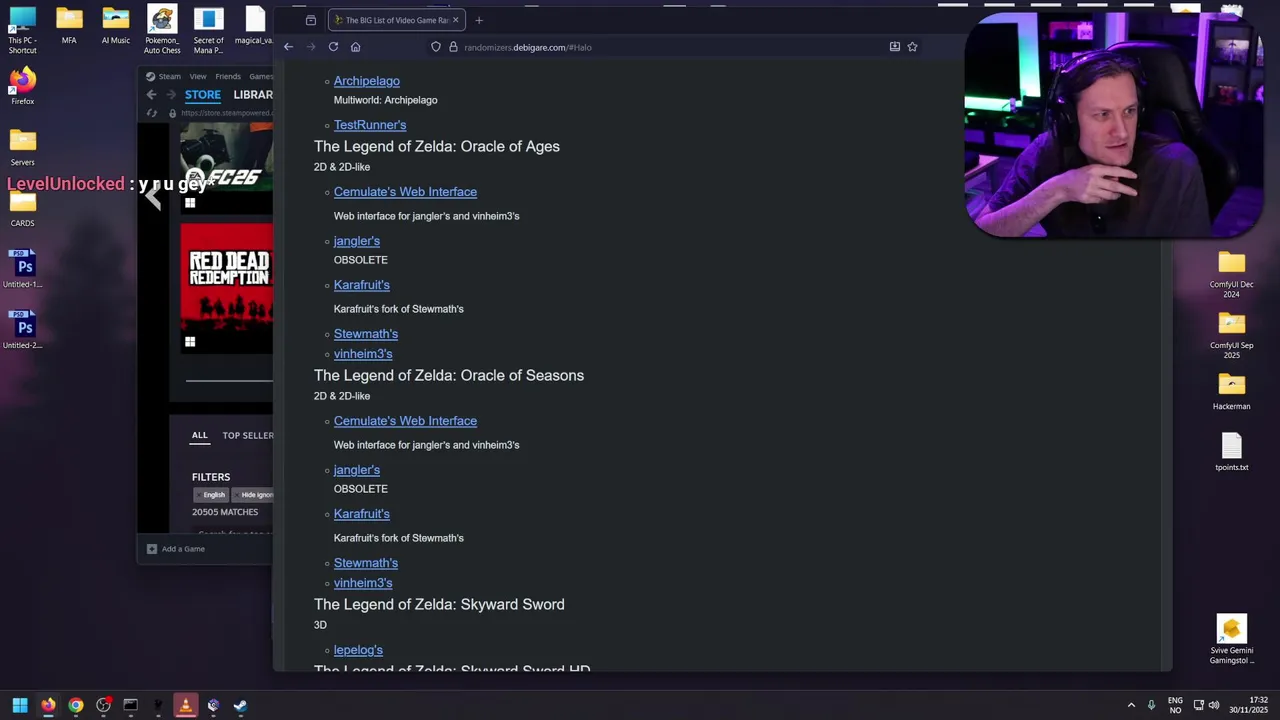Viewport: 1280px width, 720px height.
Task: Open Firefox from the taskbar
Action: 48,705
